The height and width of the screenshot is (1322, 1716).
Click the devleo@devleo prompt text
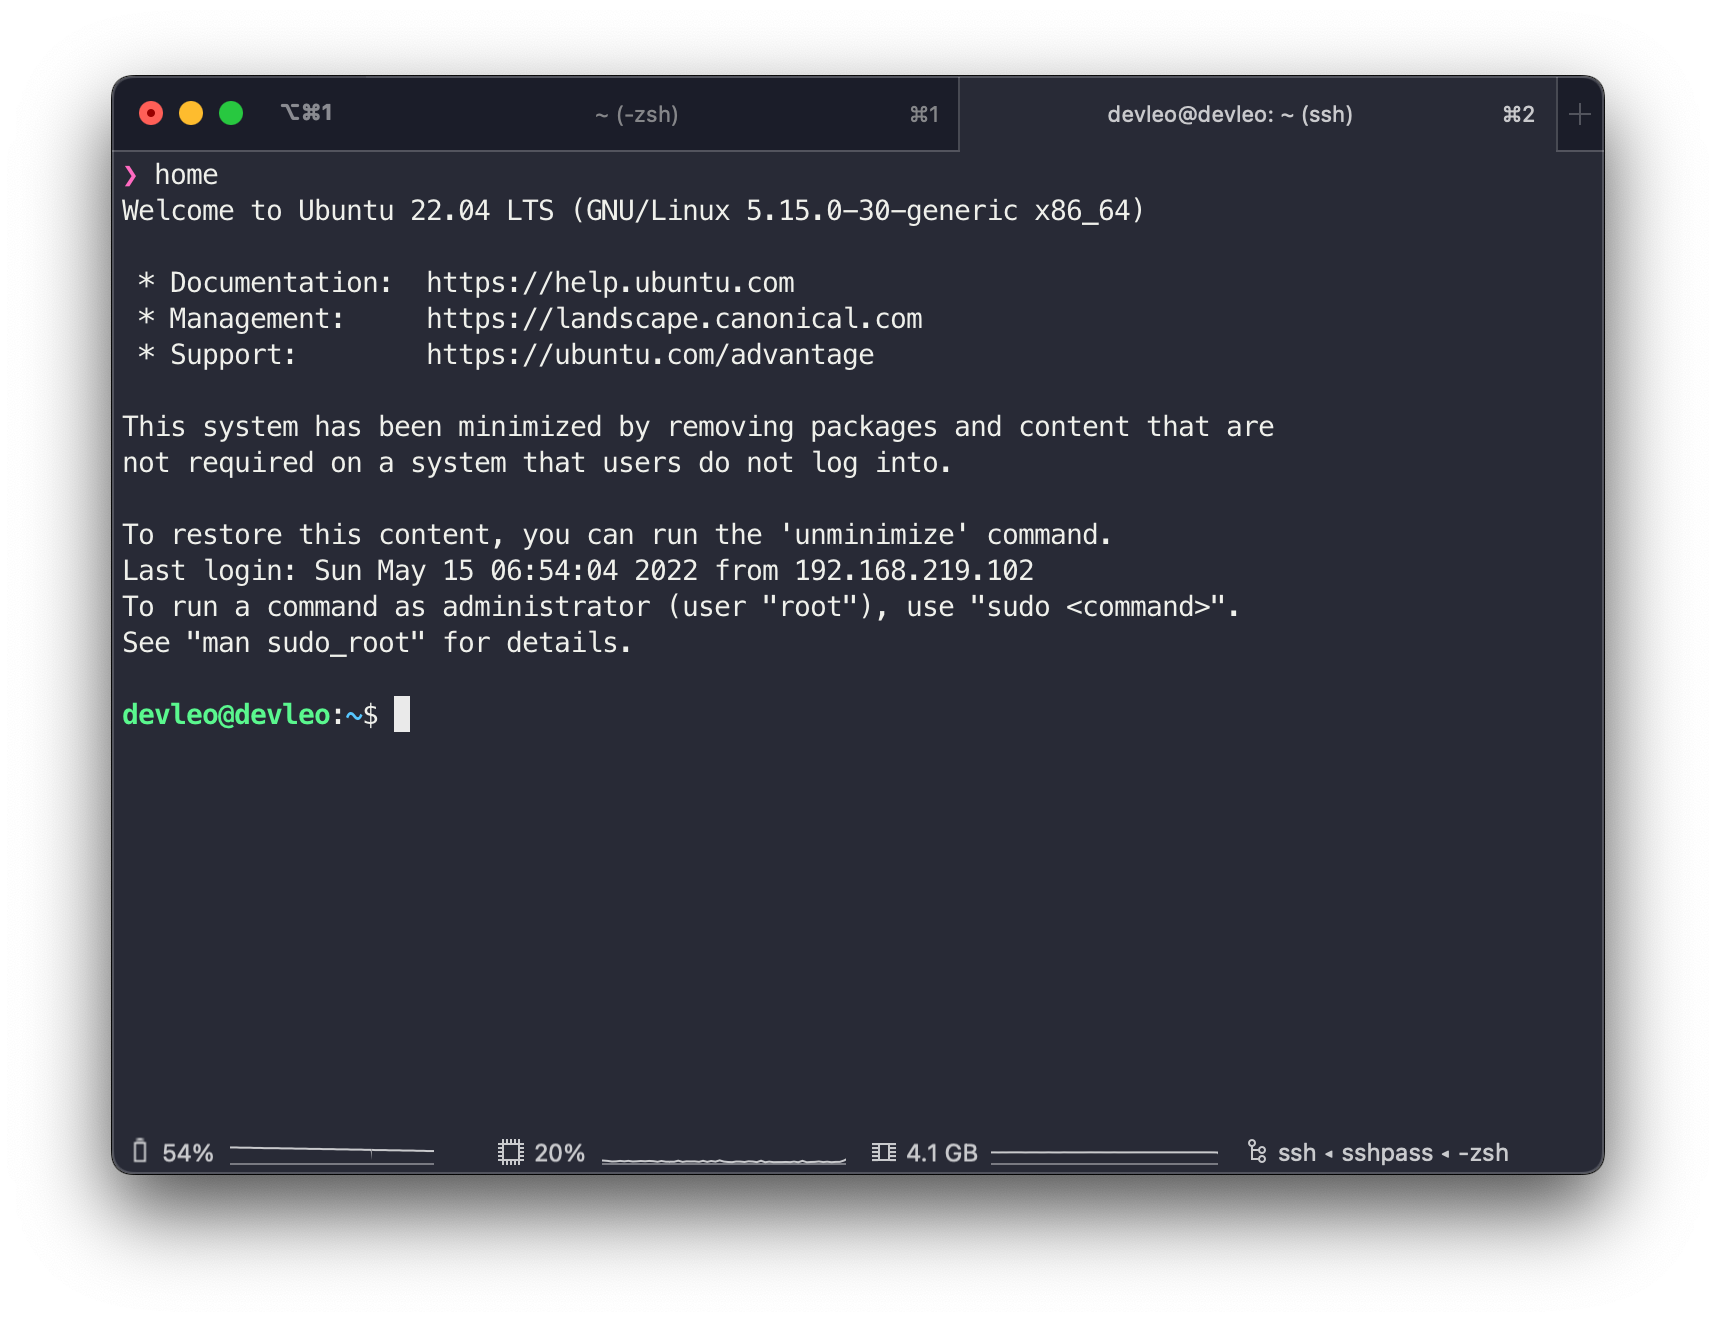226,715
